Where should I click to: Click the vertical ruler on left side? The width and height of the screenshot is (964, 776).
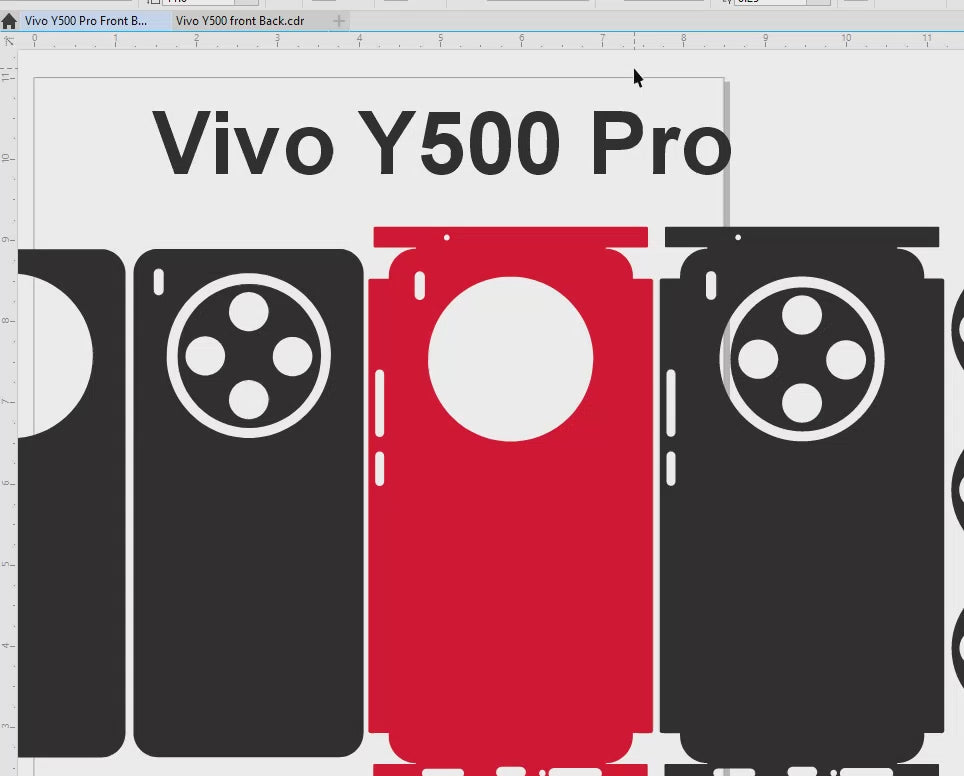(x=9, y=400)
